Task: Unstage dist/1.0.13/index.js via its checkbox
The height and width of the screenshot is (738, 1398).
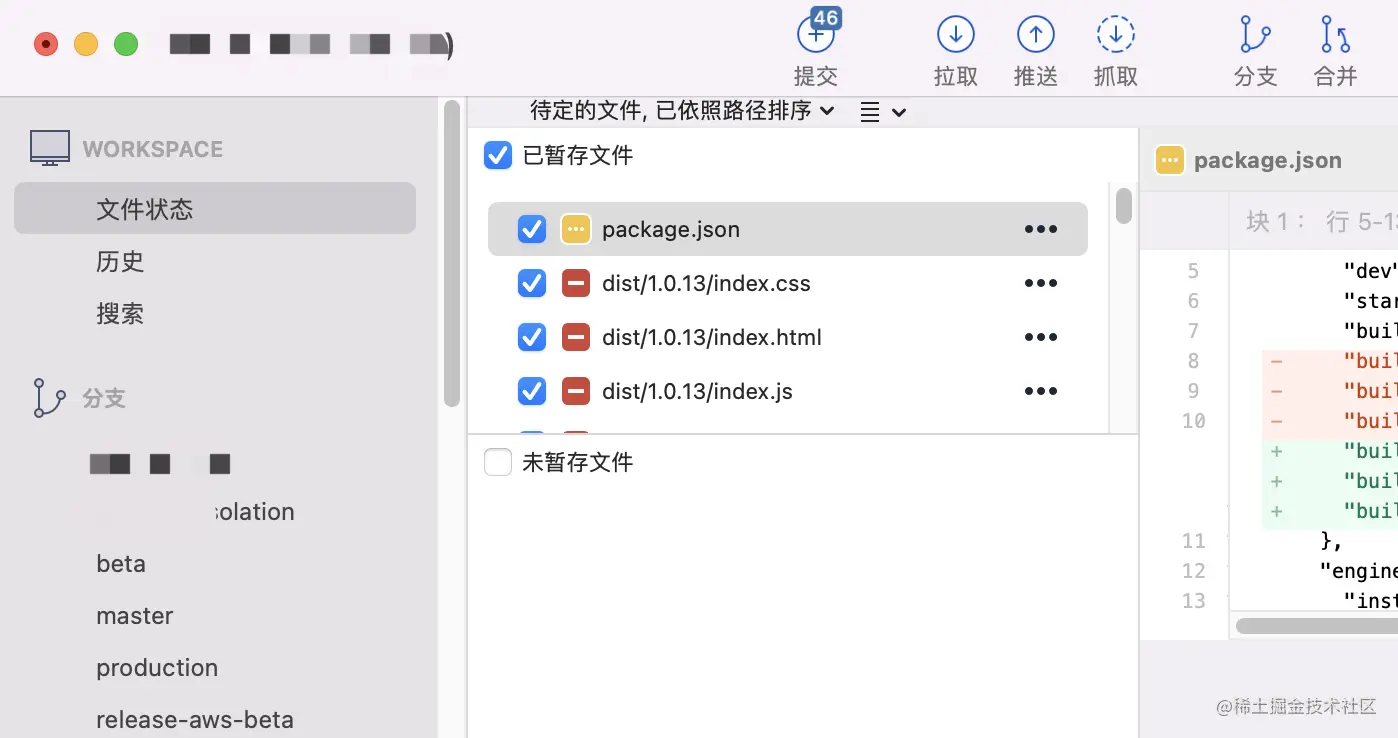Action: point(532,391)
